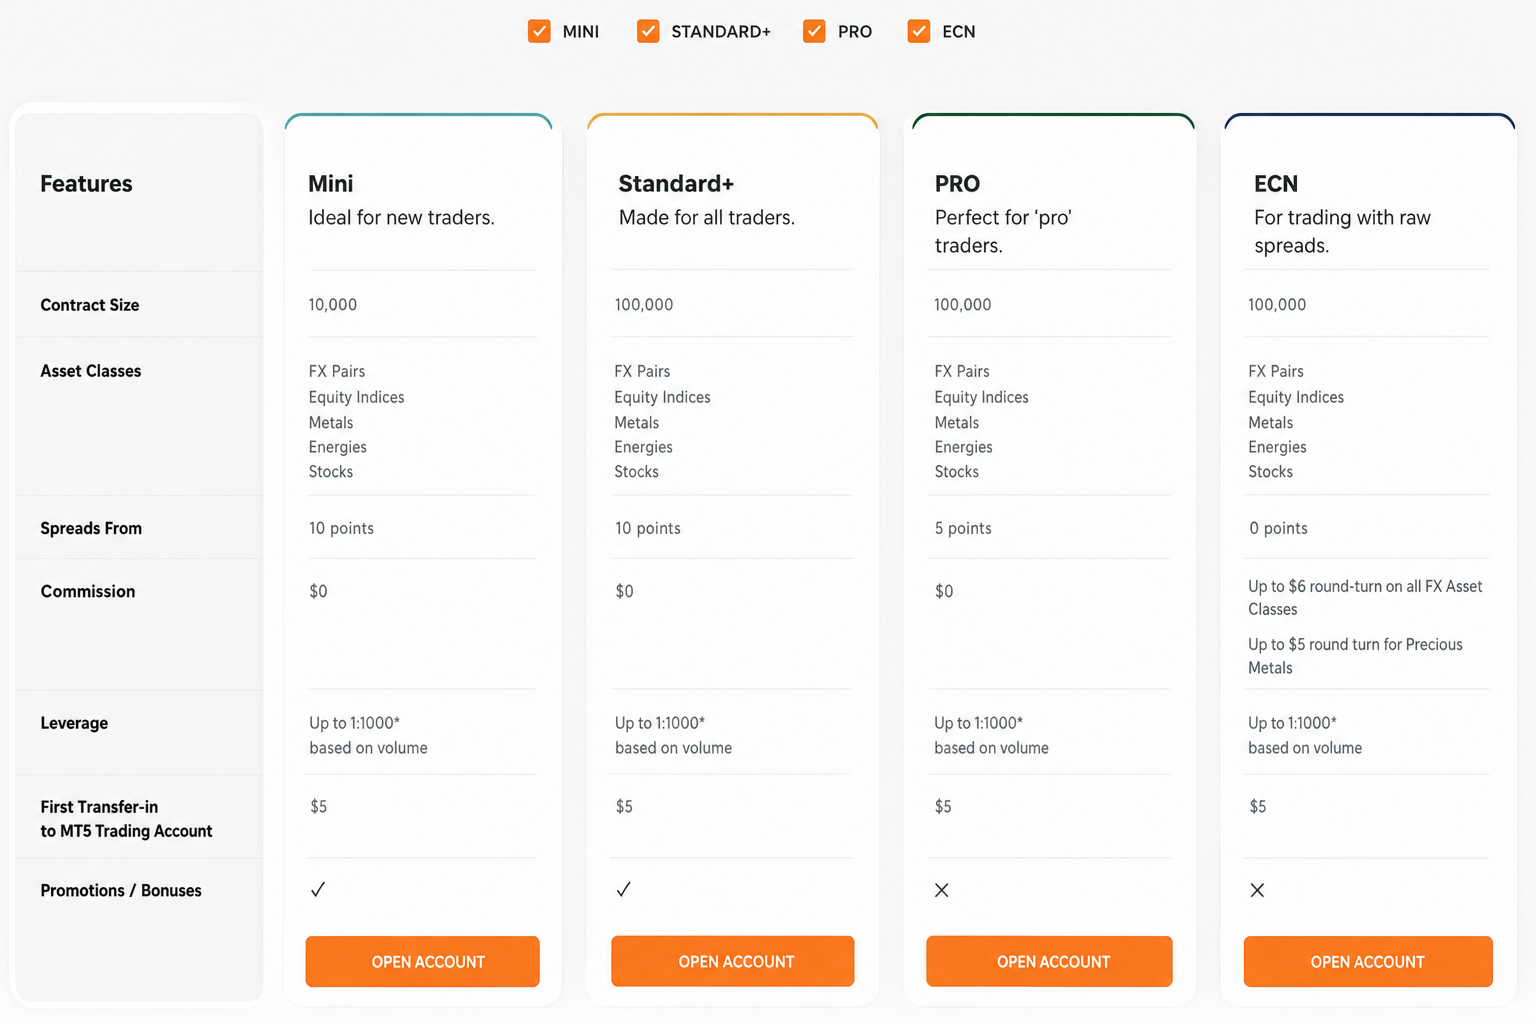Select the Standard+ plan heading
The image size is (1536, 1024).
click(x=676, y=184)
